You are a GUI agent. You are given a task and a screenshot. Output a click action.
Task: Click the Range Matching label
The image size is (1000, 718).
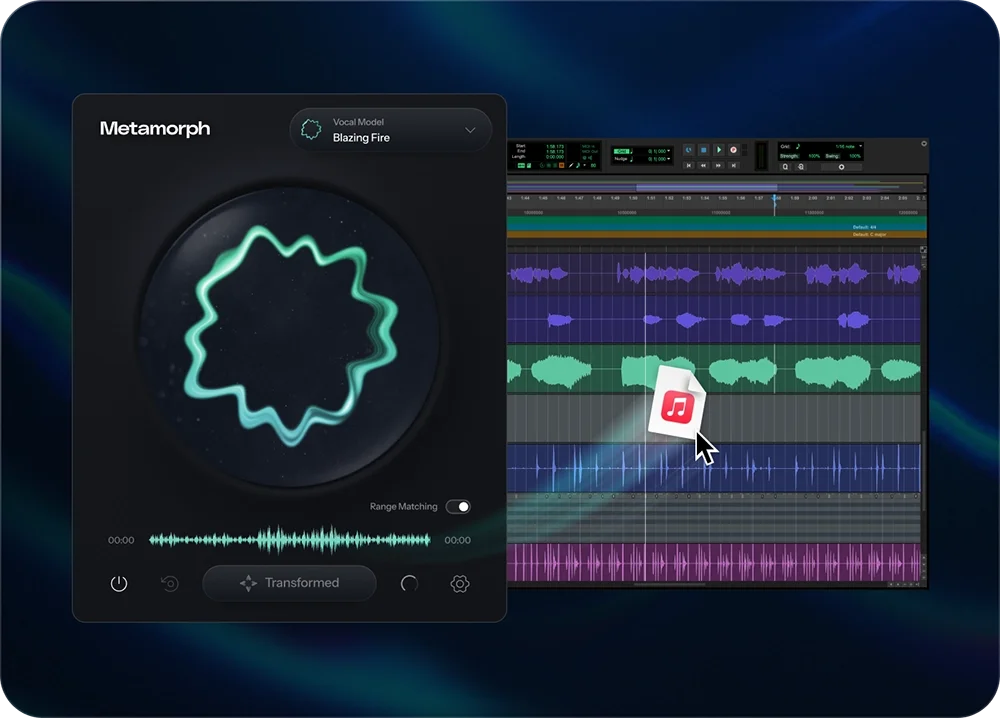404,506
